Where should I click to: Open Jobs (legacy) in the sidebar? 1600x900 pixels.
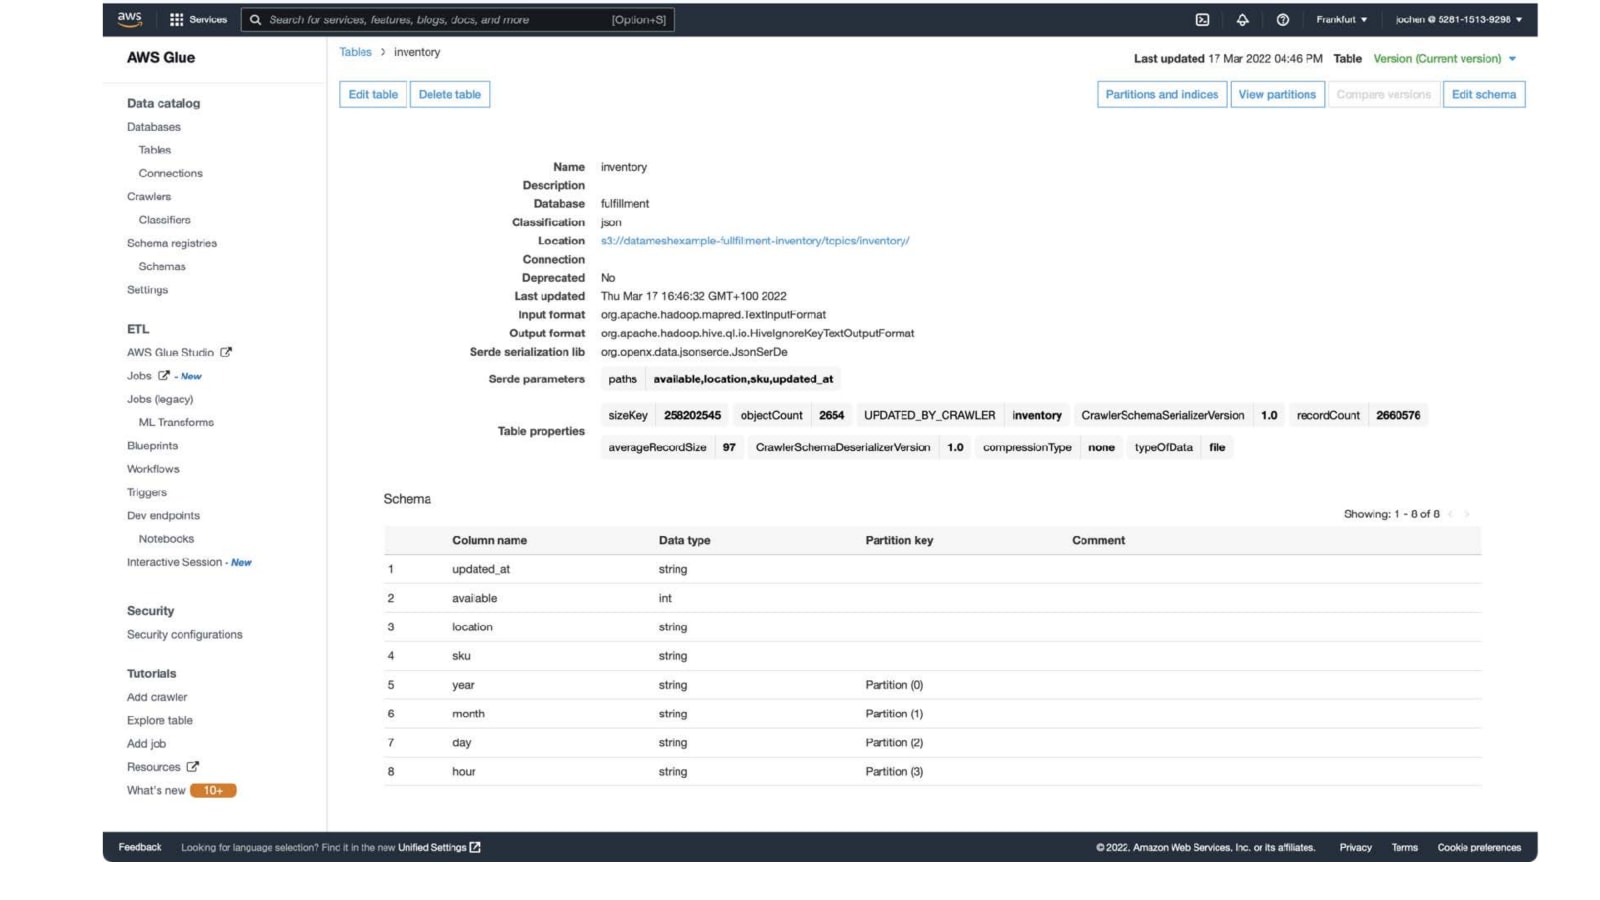[x=160, y=399]
